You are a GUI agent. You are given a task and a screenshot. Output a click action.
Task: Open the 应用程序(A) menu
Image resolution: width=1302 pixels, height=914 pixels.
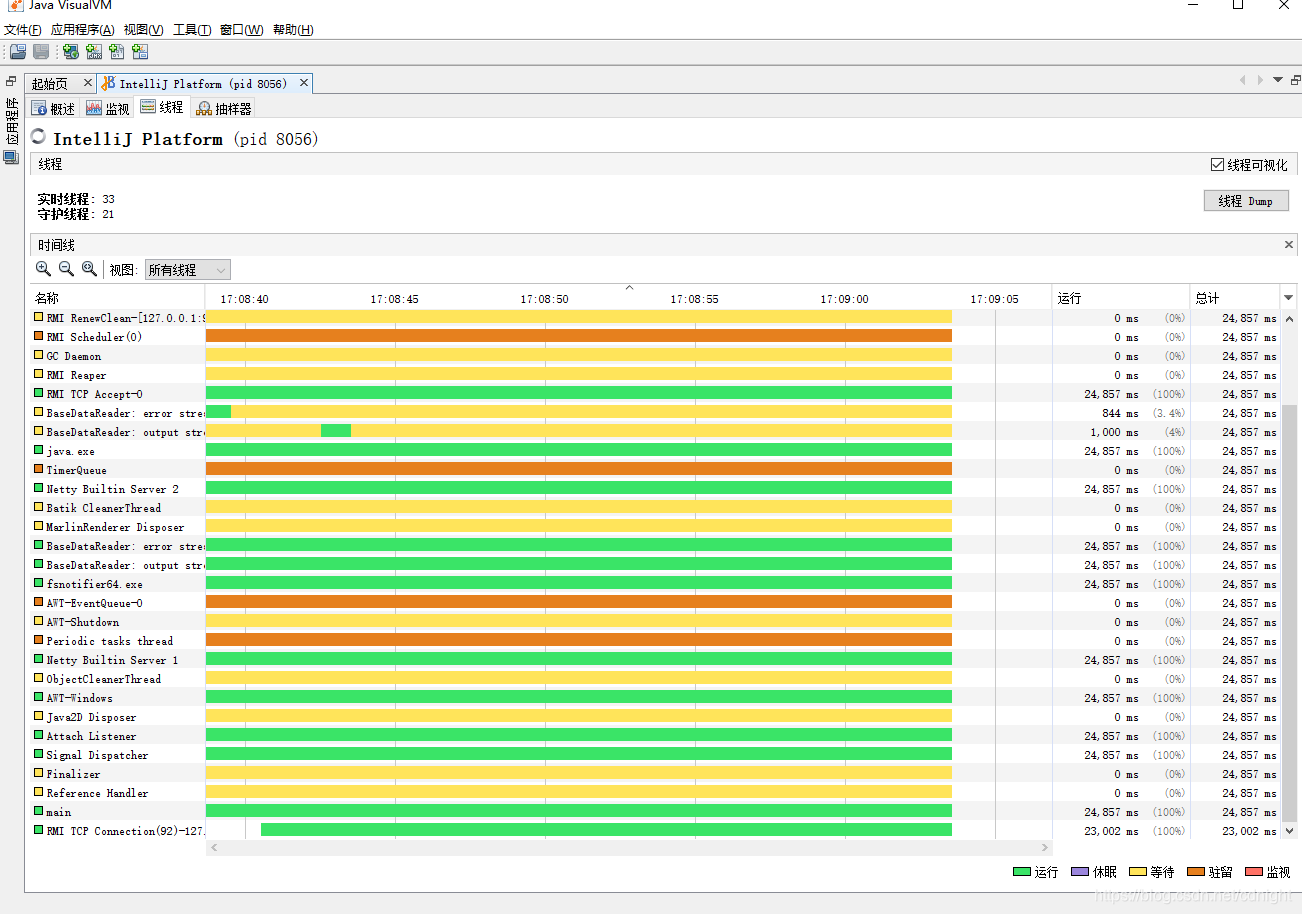click(x=83, y=30)
